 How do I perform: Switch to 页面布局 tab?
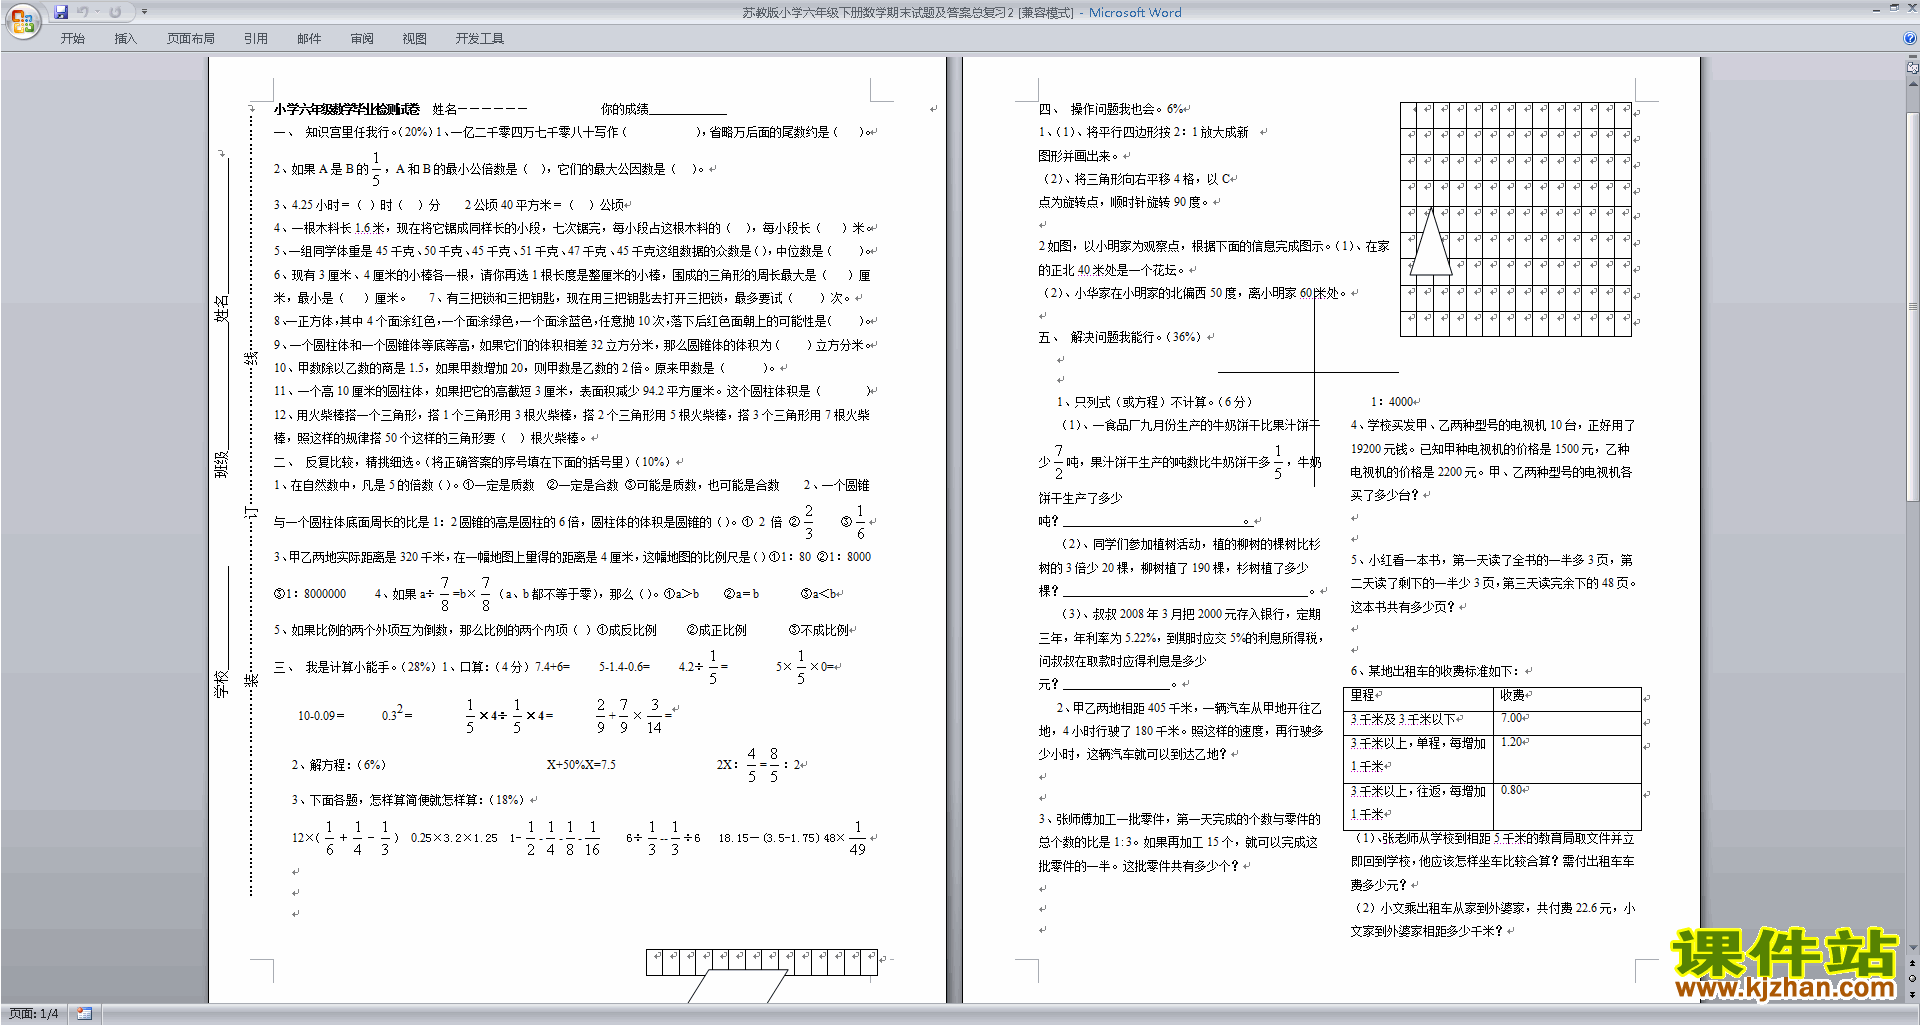pyautogui.click(x=191, y=39)
